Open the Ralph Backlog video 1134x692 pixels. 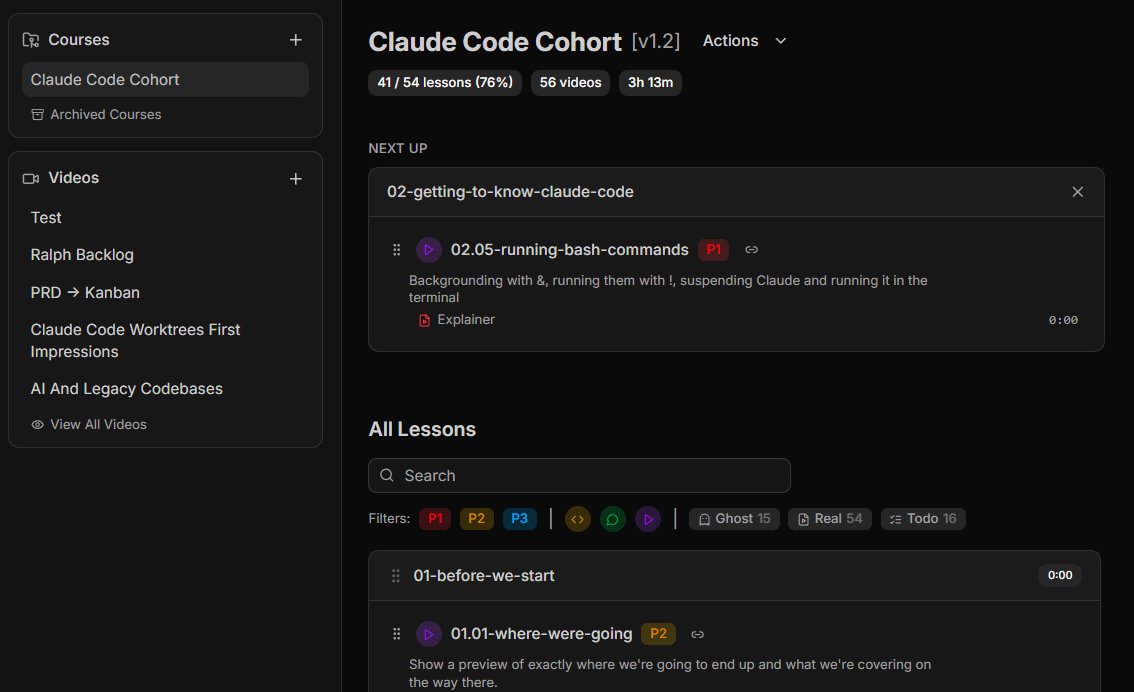click(x=82, y=255)
